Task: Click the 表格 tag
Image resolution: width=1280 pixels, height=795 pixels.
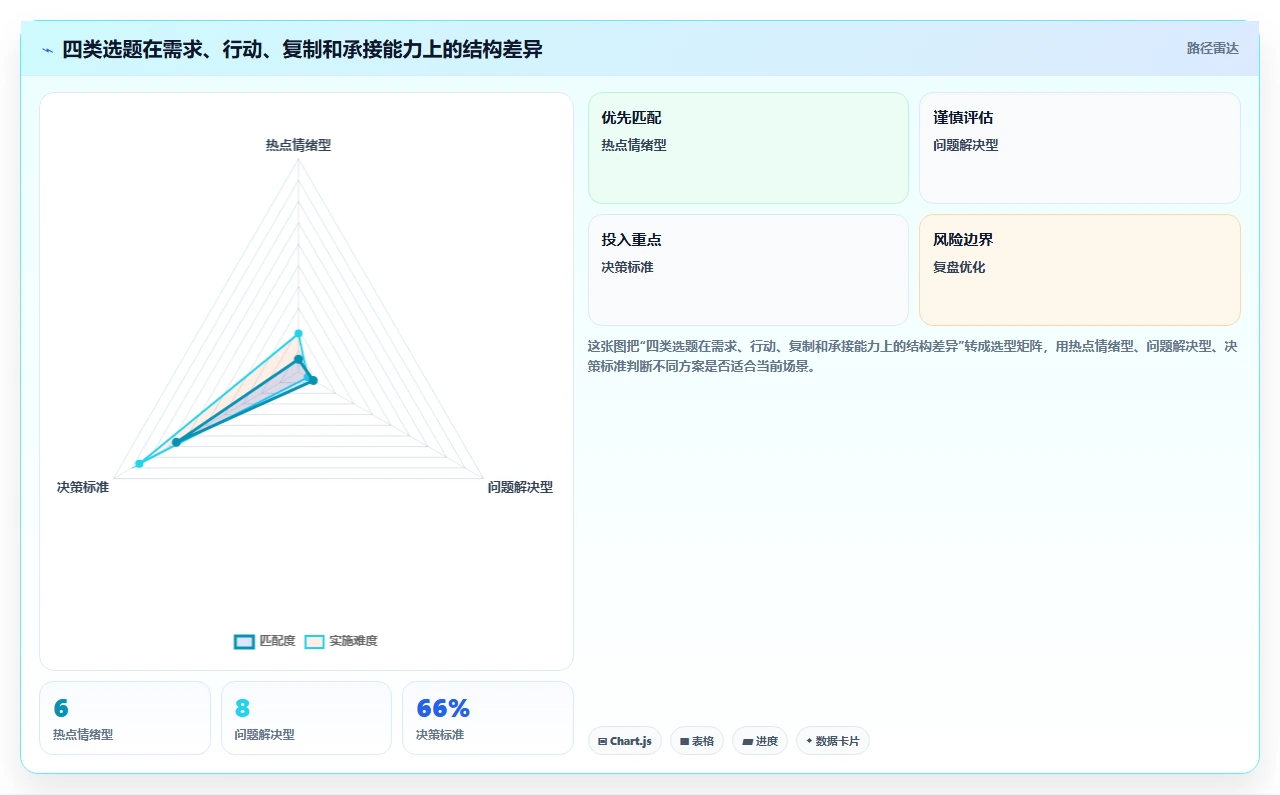Action: pos(697,741)
